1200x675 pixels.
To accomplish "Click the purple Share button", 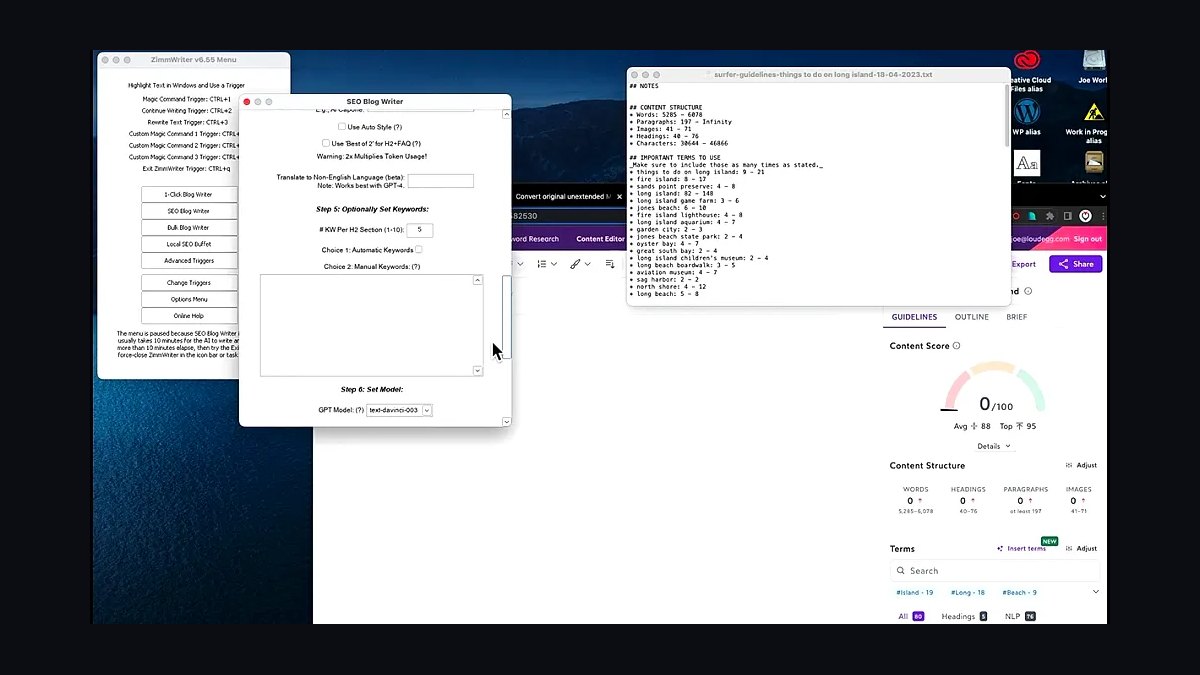I will point(1076,264).
